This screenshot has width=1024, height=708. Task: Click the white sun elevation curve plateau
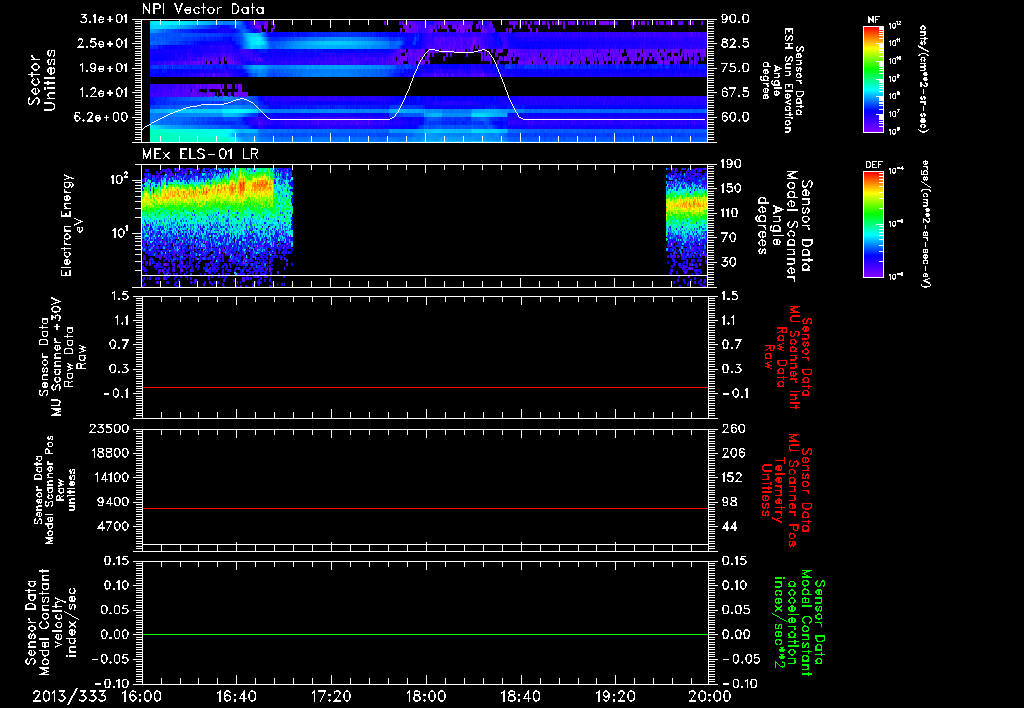click(x=457, y=51)
